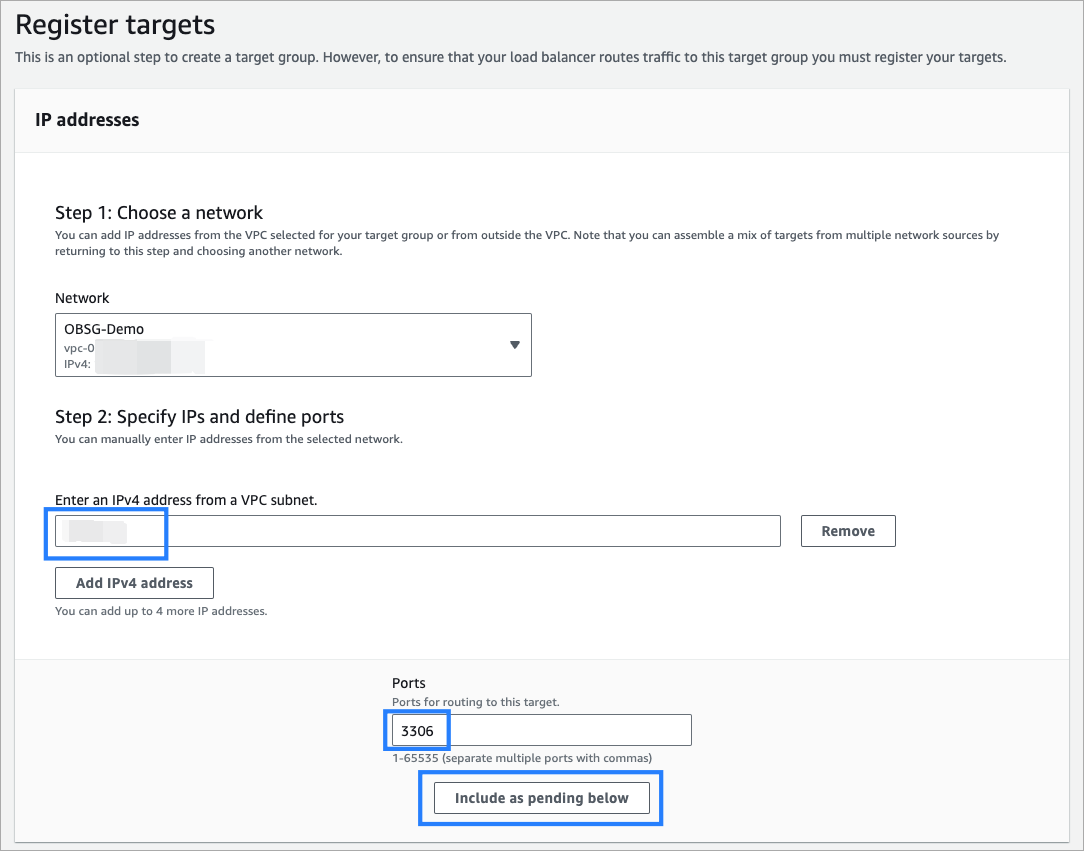Screen dimensions: 1084x851
Task: Click the '4 more IP addresses' hint
Action: click(161, 610)
